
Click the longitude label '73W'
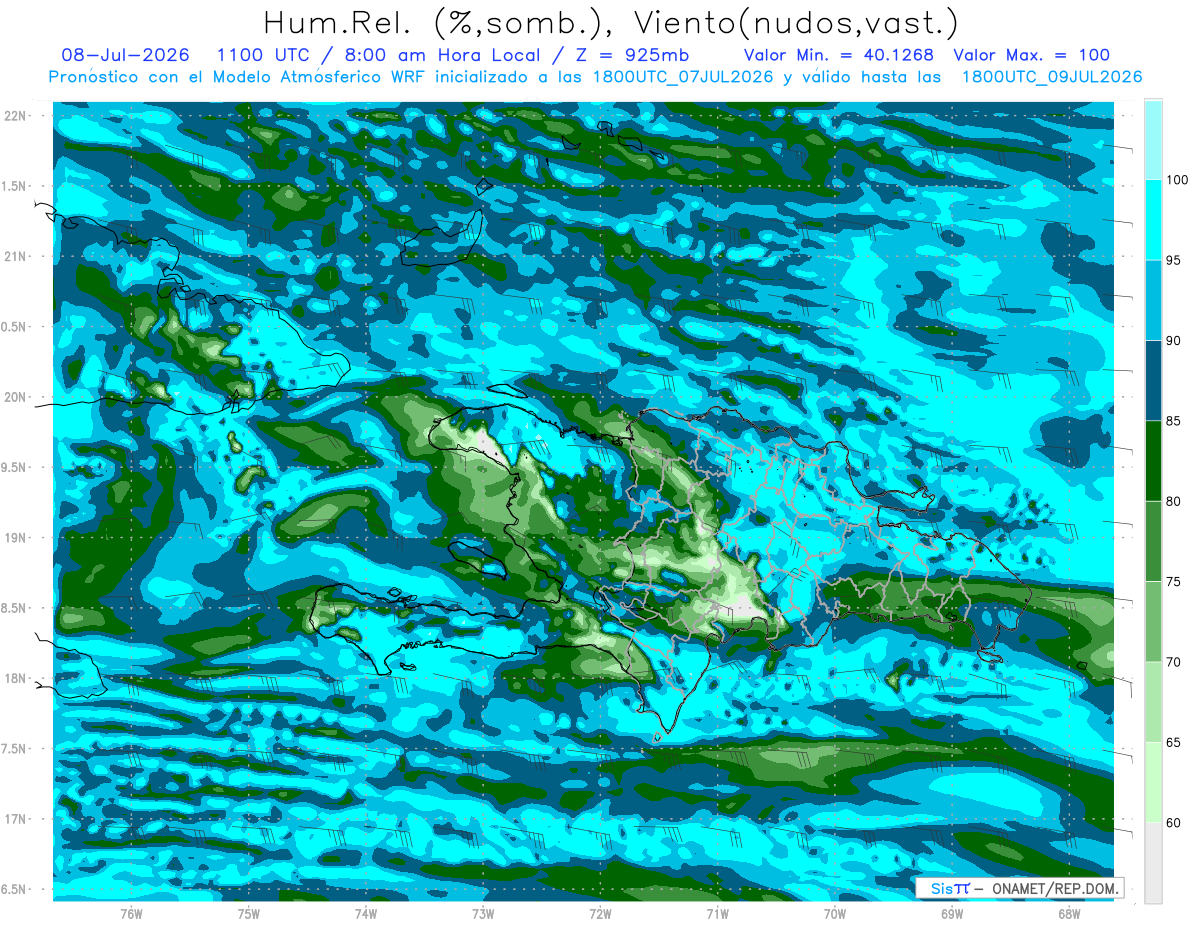click(483, 913)
